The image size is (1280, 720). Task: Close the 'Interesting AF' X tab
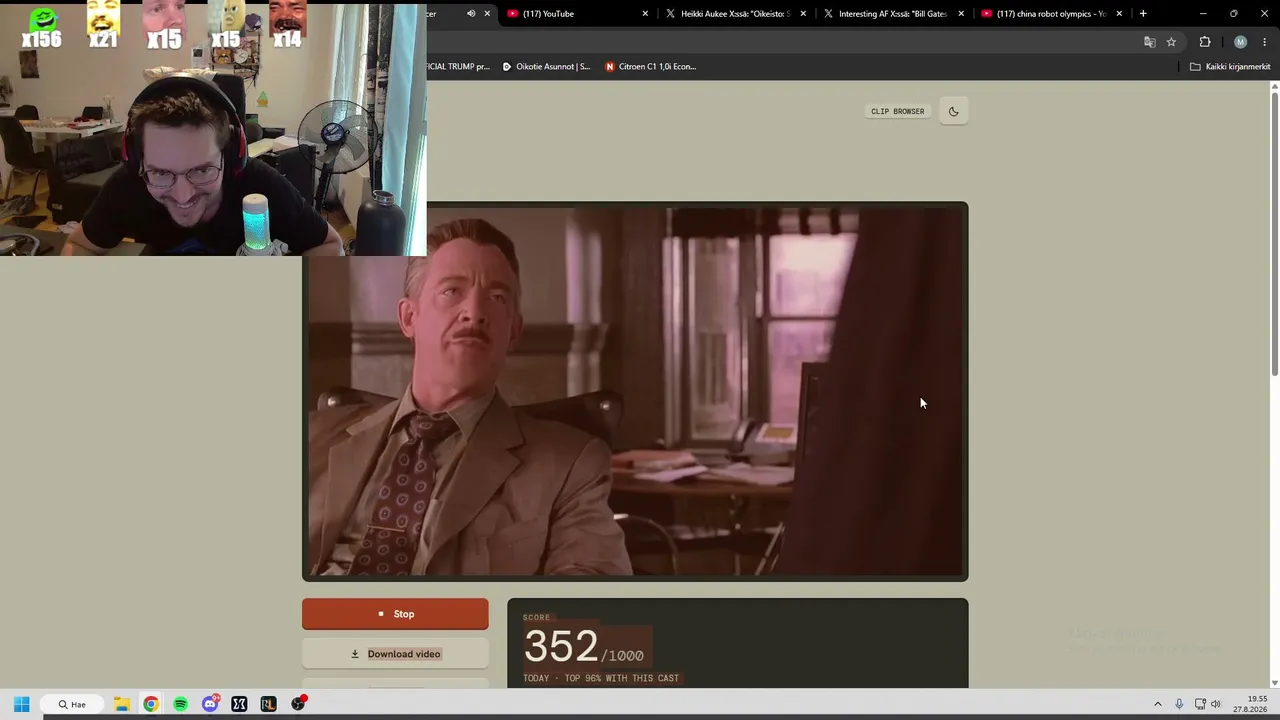[x=961, y=14]
